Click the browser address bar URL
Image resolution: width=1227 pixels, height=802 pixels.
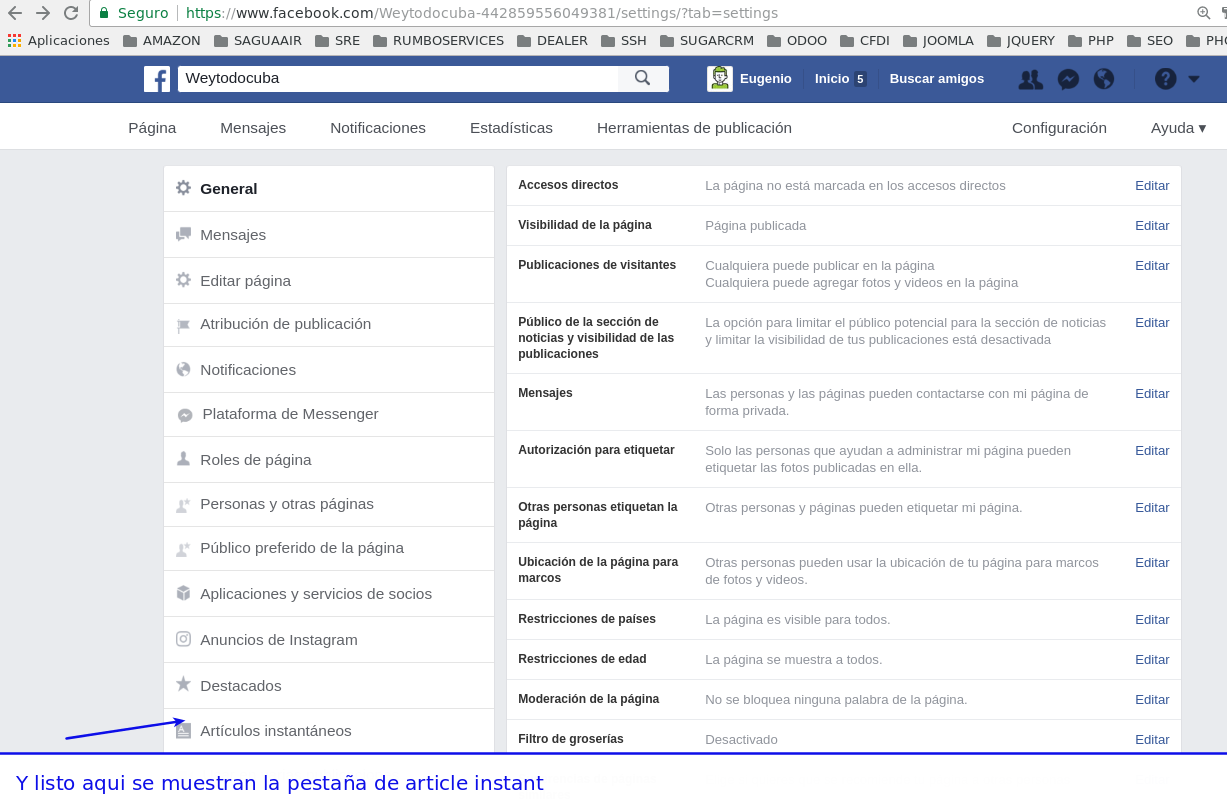[482, 13]
